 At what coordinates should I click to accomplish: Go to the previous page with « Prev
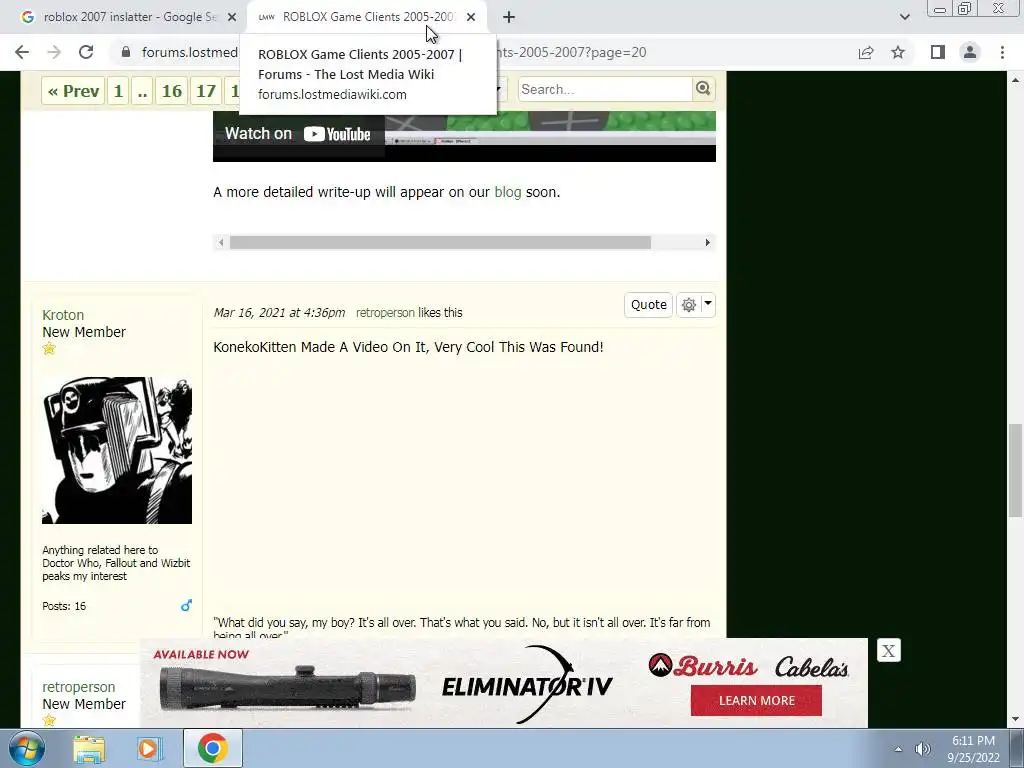click(73, 91)
